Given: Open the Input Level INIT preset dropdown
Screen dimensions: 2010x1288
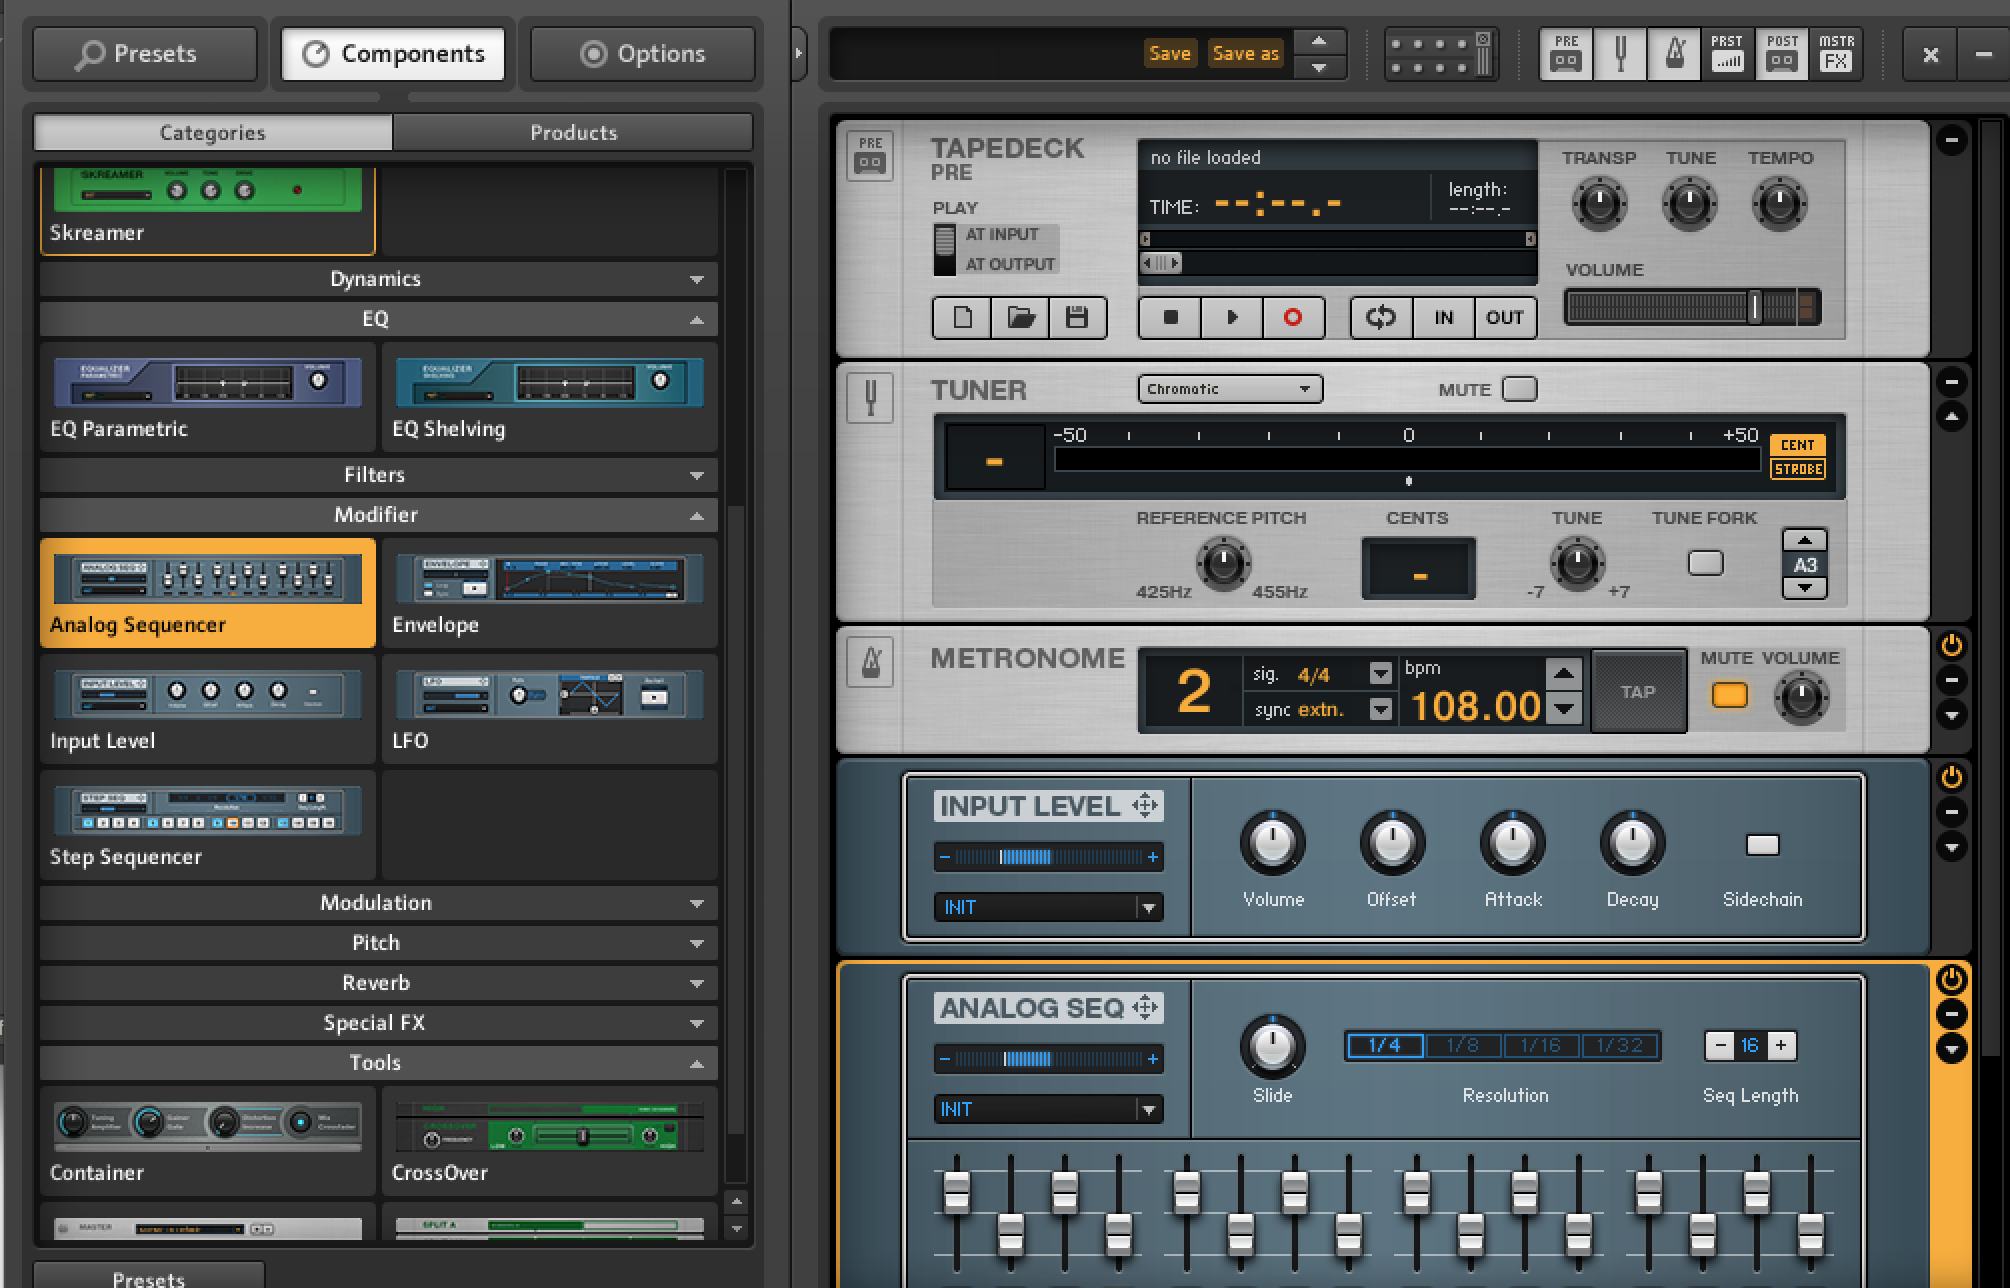Looking at the screenshot, I should point(1048,907).
